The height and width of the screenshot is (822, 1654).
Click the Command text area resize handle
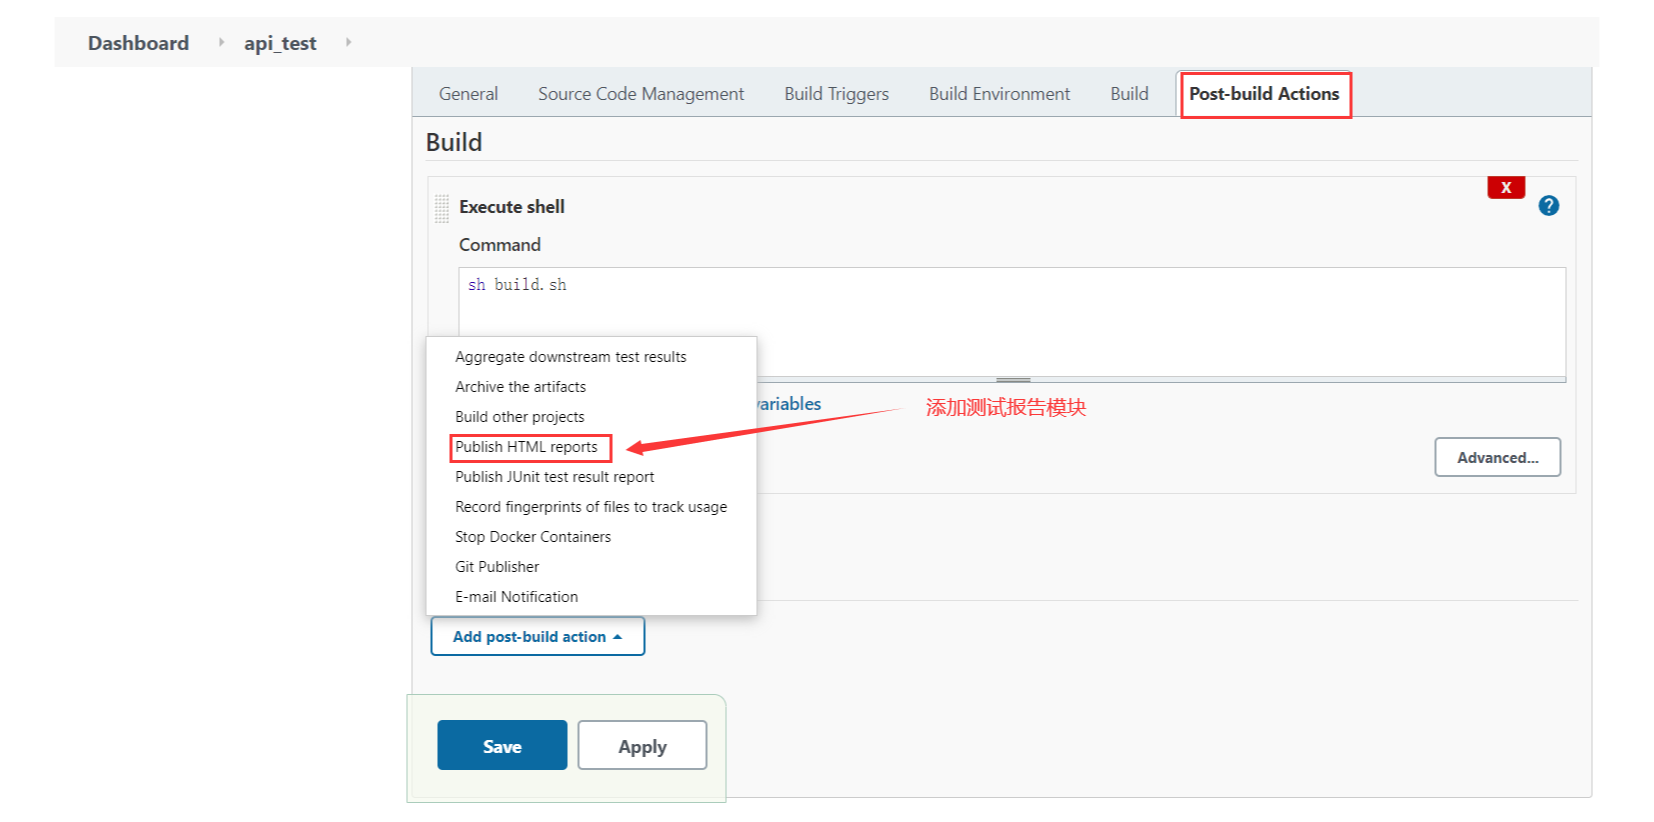tap(1012, 380)
